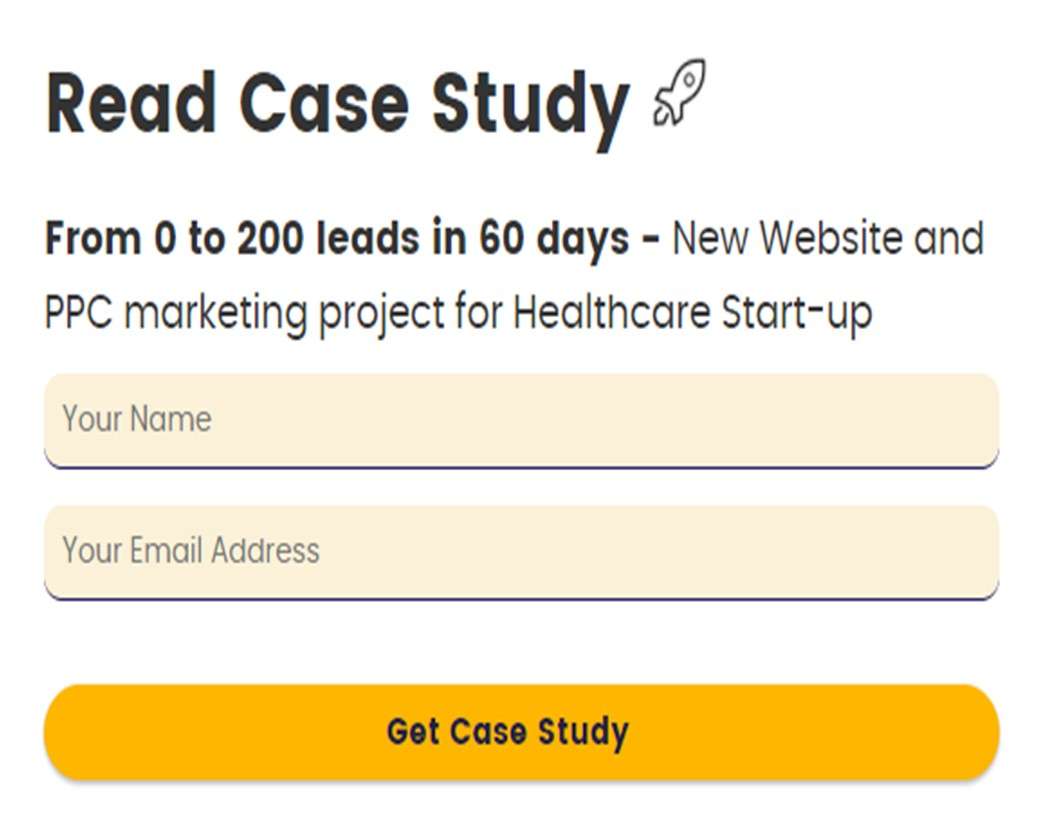Click the "Your Name" placeholder text
The image size is (1040, 816).
click(137, 419)
